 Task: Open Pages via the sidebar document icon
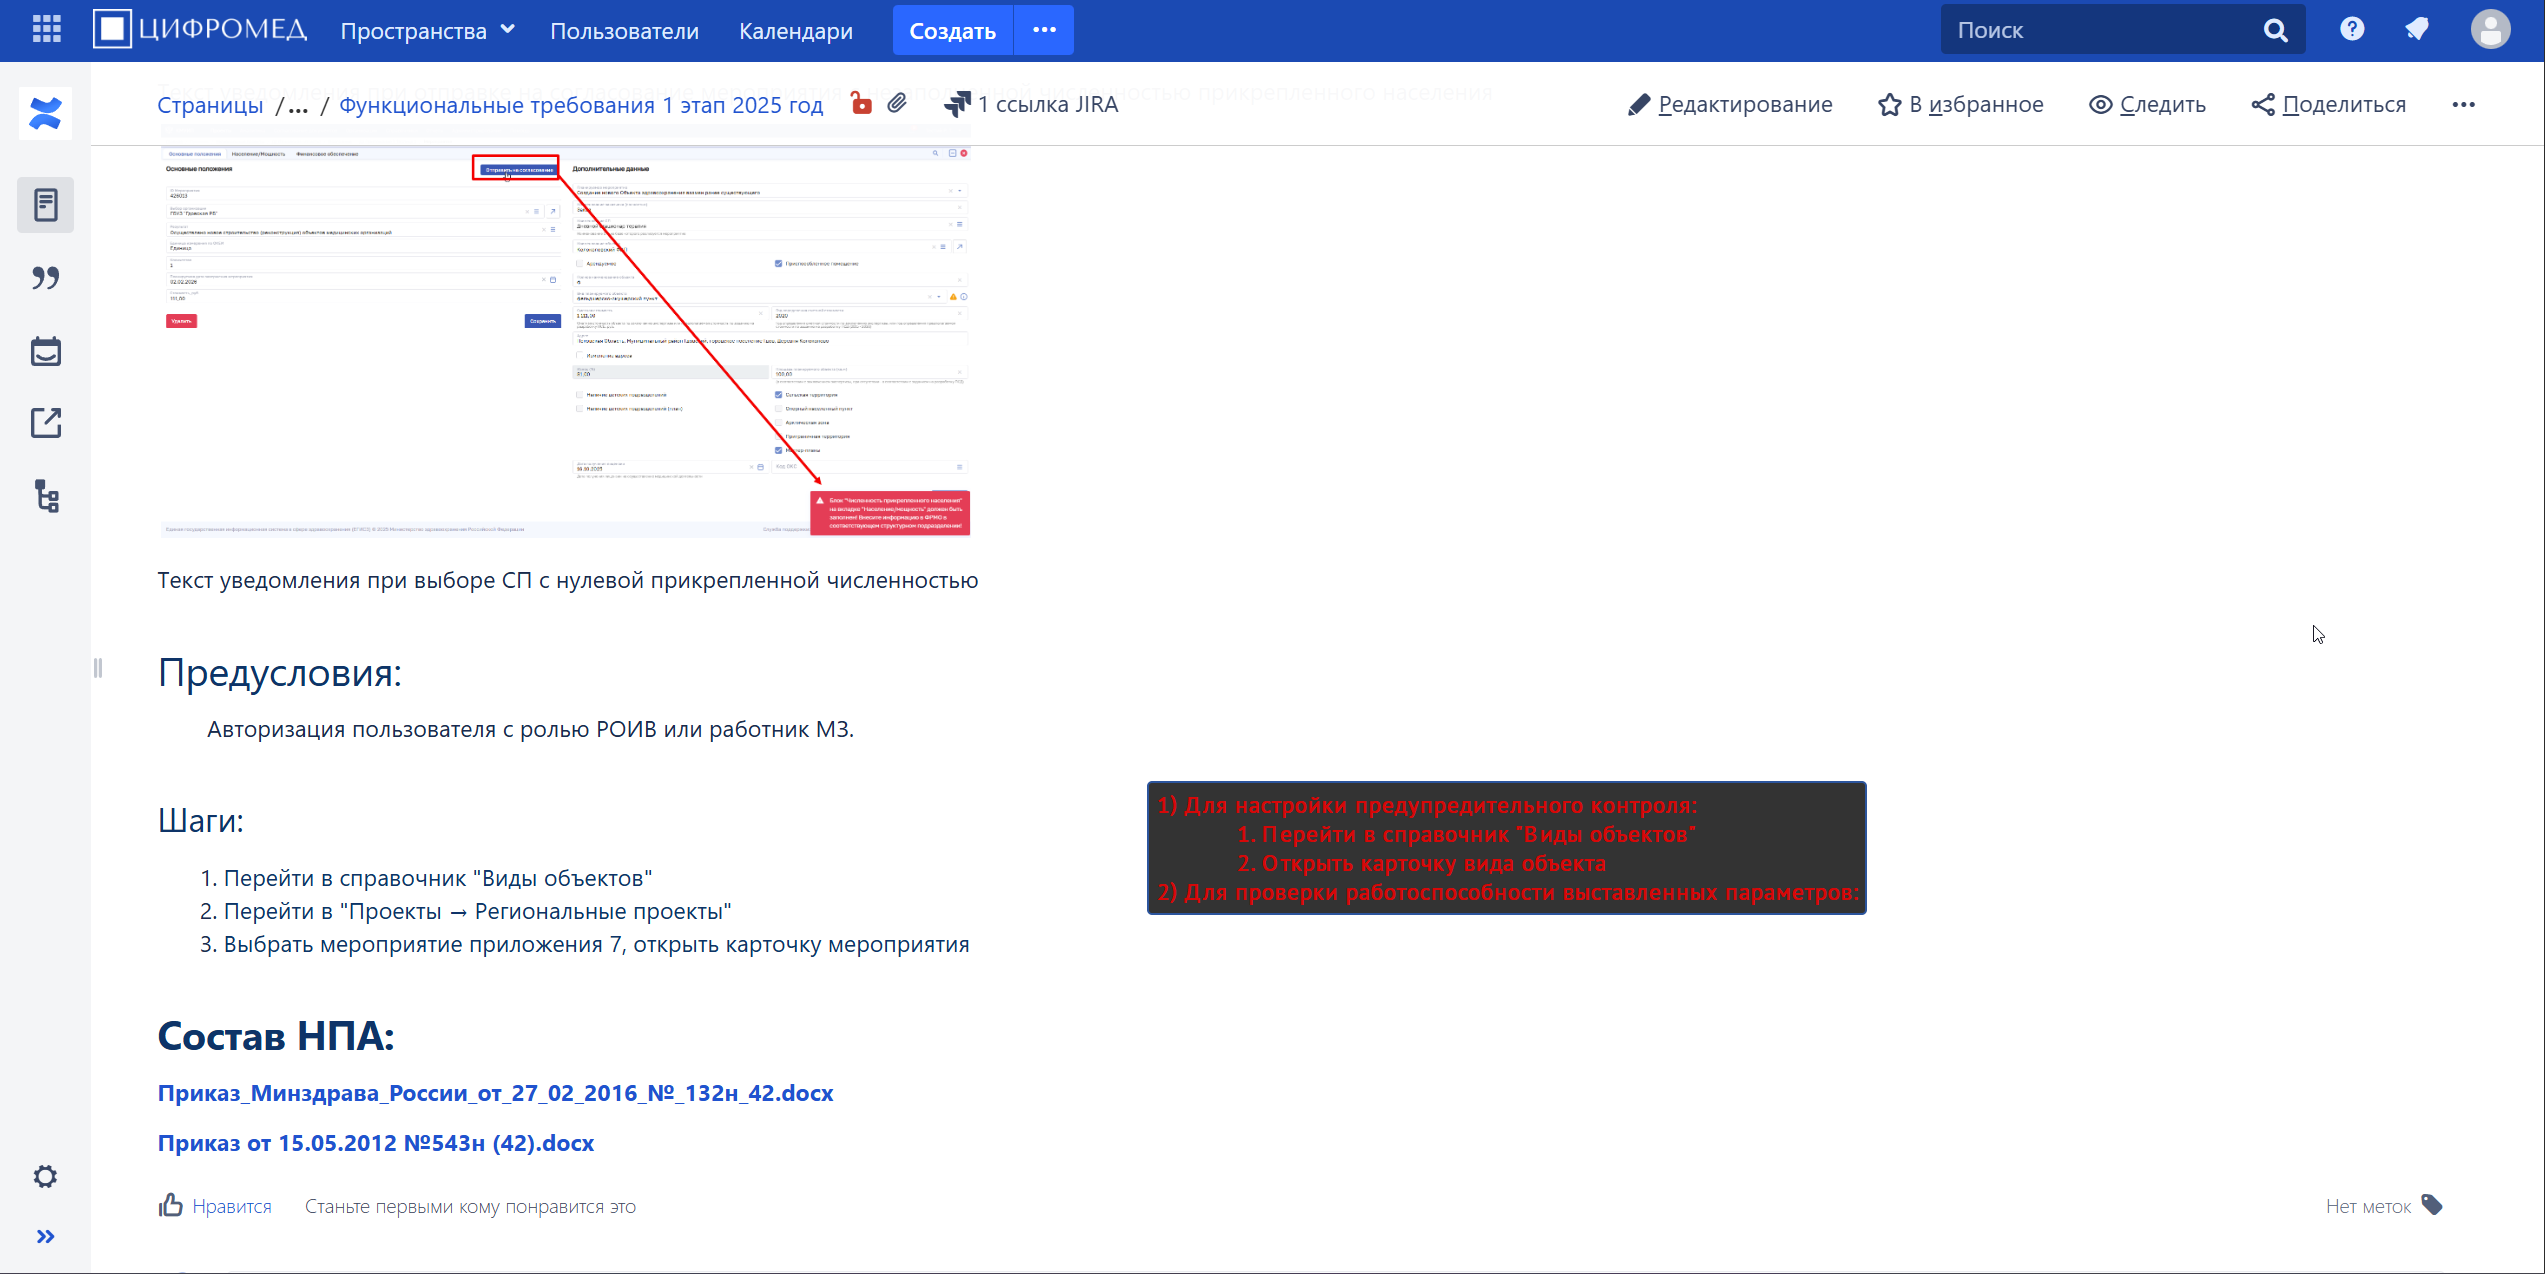46,205
